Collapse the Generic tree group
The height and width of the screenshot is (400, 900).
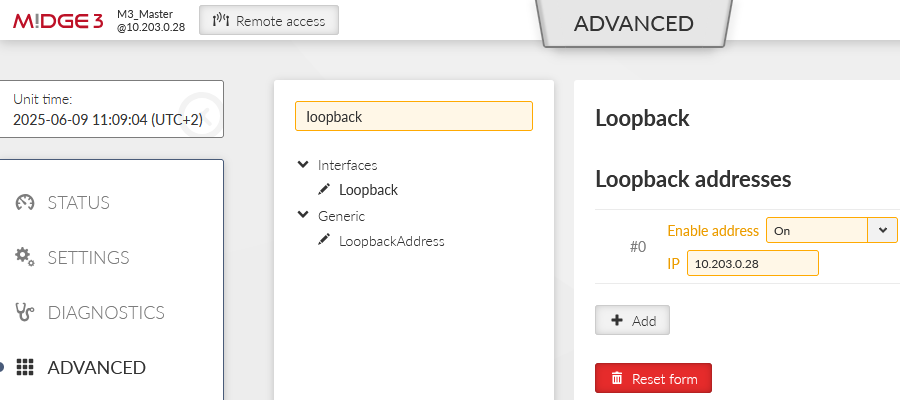click(x=303, y=215)
